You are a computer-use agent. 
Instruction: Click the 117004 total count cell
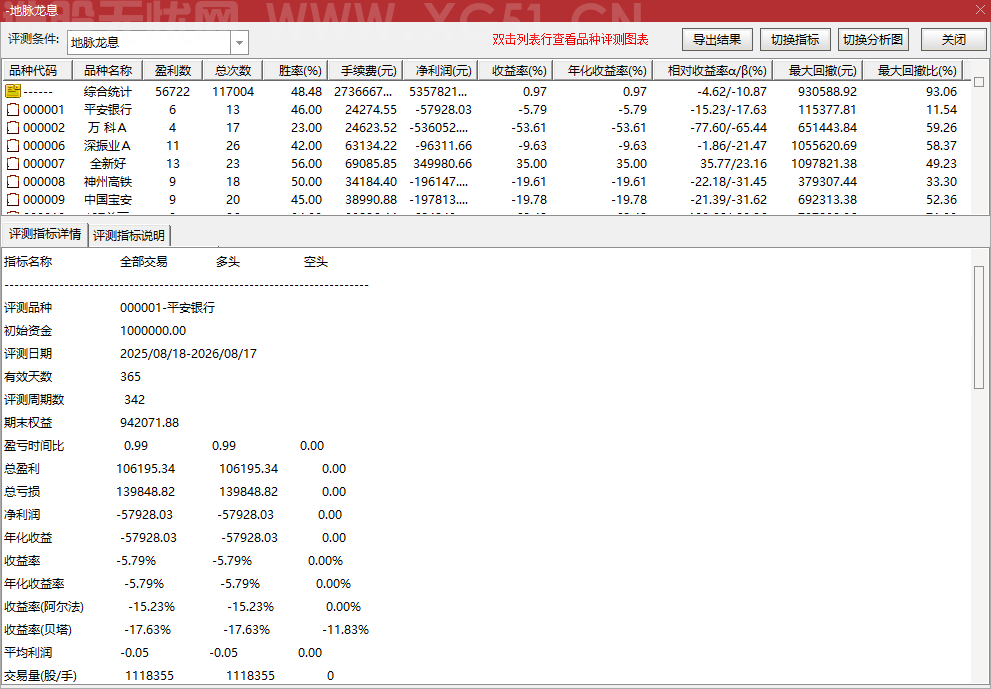point(233,91)
